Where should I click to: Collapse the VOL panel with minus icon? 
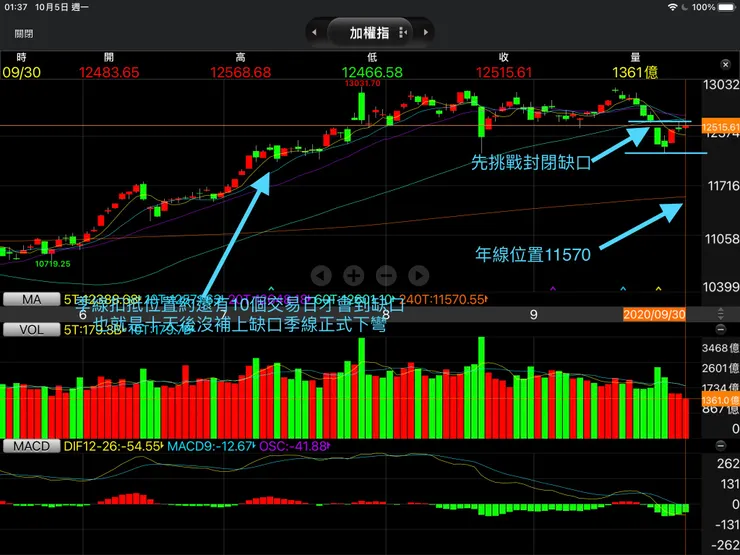click(721, 329)
